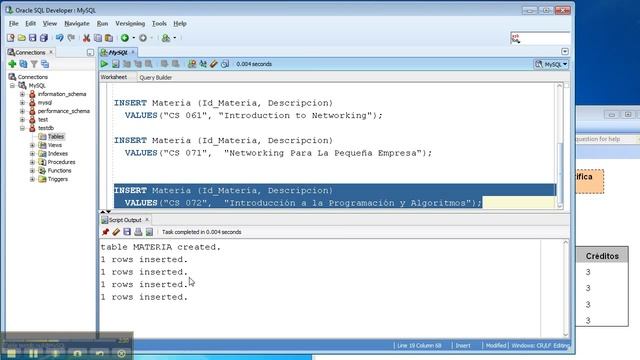Click the Autotrace icon
640x360 pixels.
point(138,64)
